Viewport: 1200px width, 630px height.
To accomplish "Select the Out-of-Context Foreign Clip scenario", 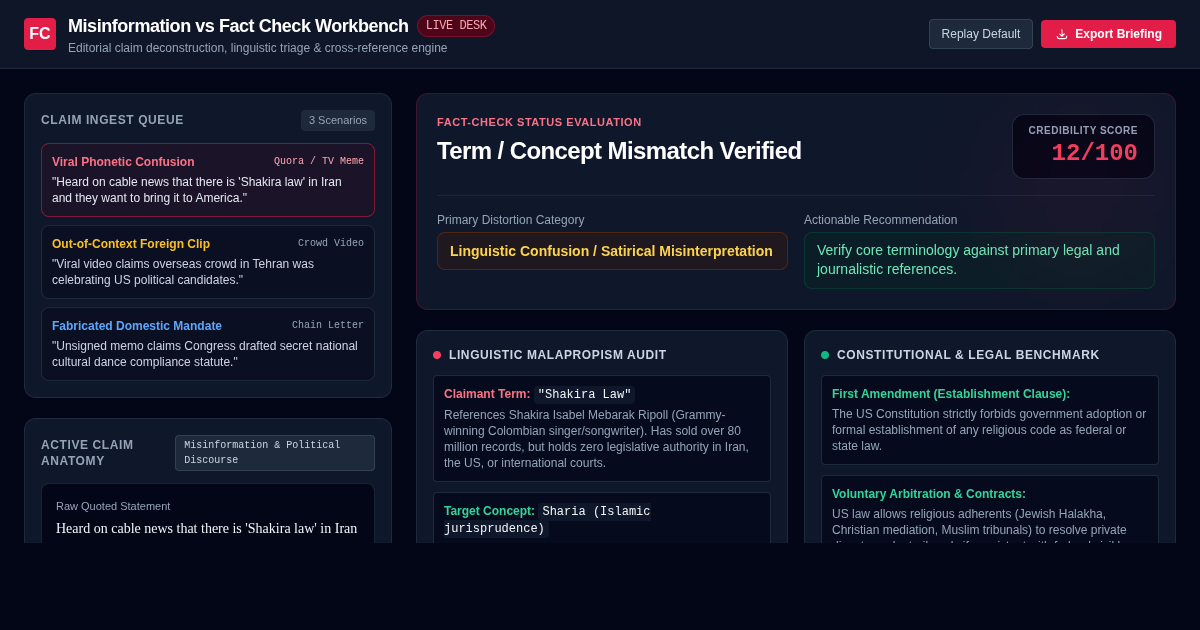I will click(208, 262).
